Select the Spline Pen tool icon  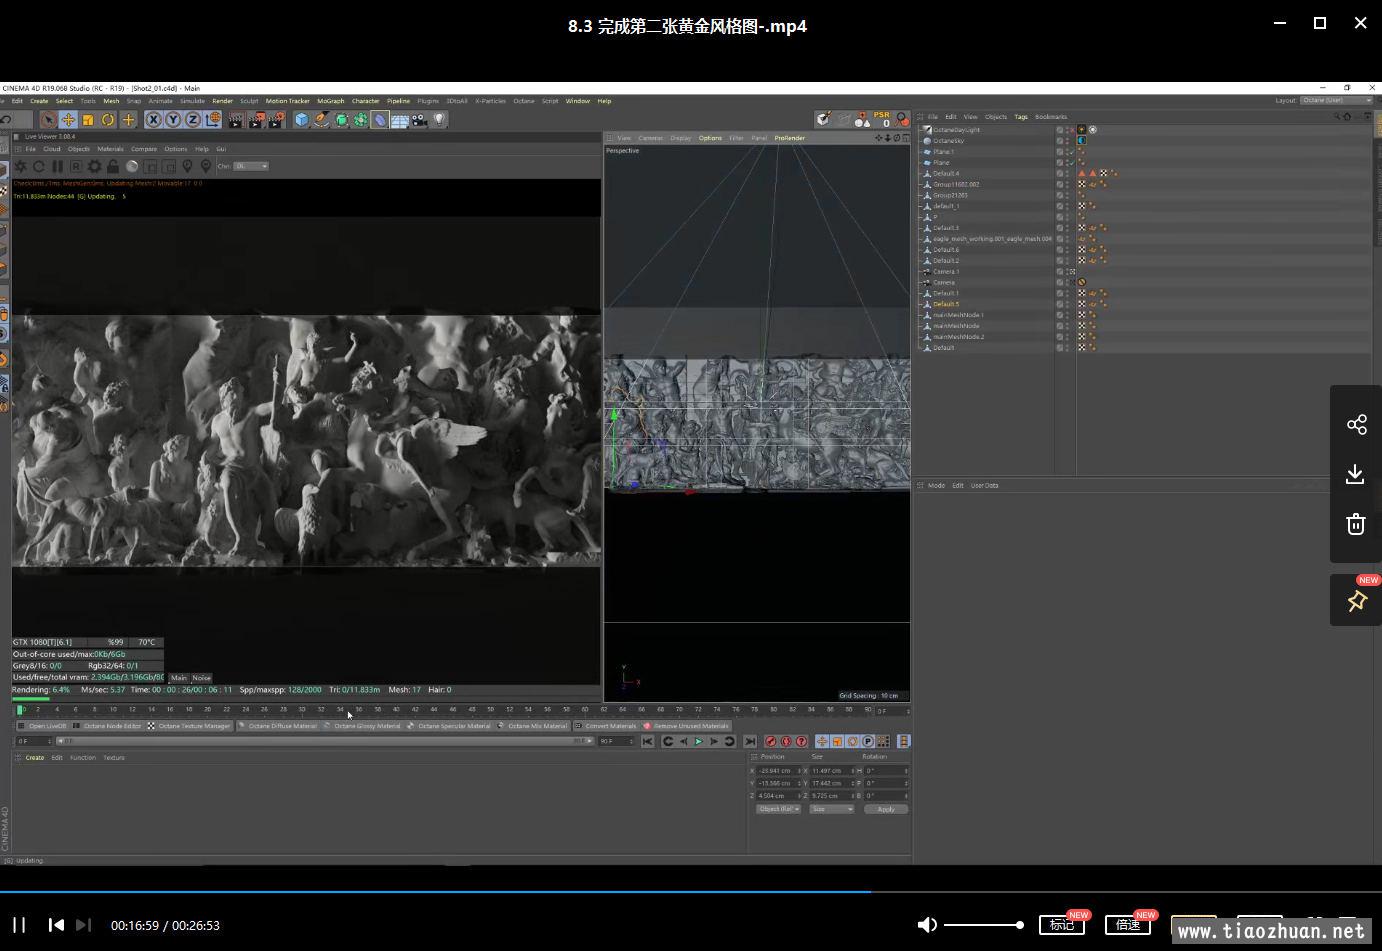(x=321, y=119)
